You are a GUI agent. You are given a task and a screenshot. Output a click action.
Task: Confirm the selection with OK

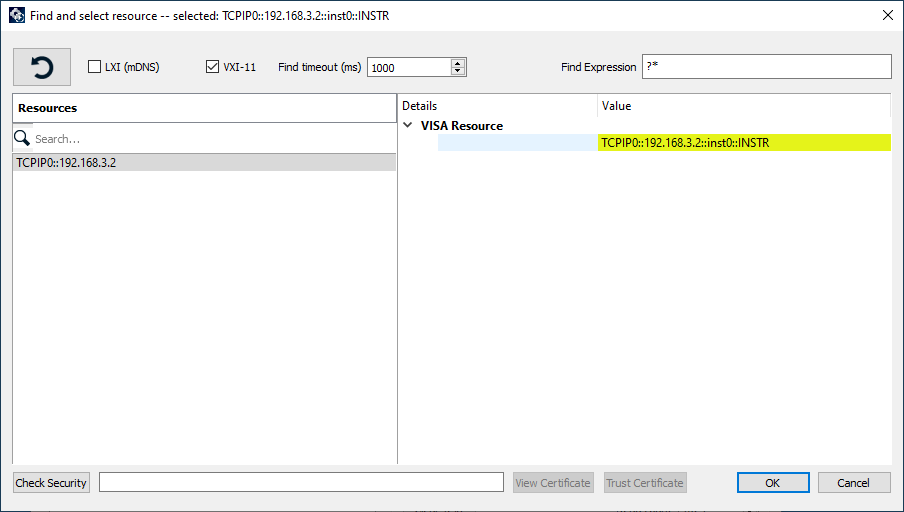pos(773,483)
